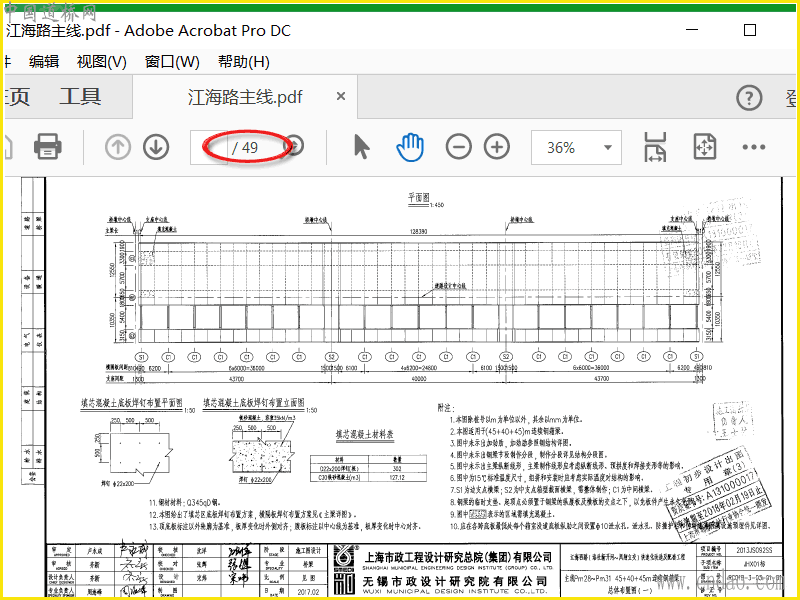Zoom out with the minus circle

click(459, 147)
